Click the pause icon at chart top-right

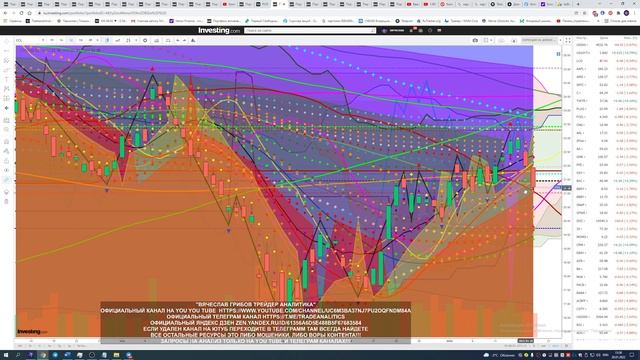coord(558,54)
